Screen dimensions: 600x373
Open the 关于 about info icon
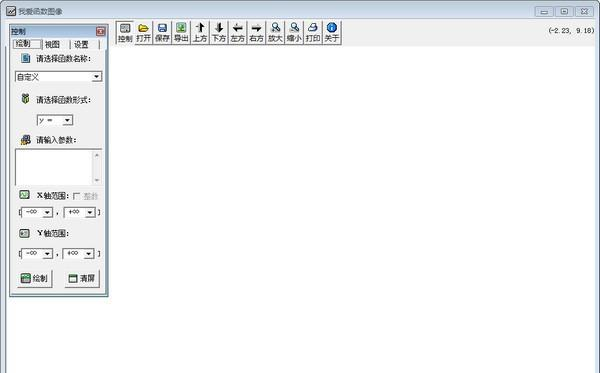click(332, 32)
